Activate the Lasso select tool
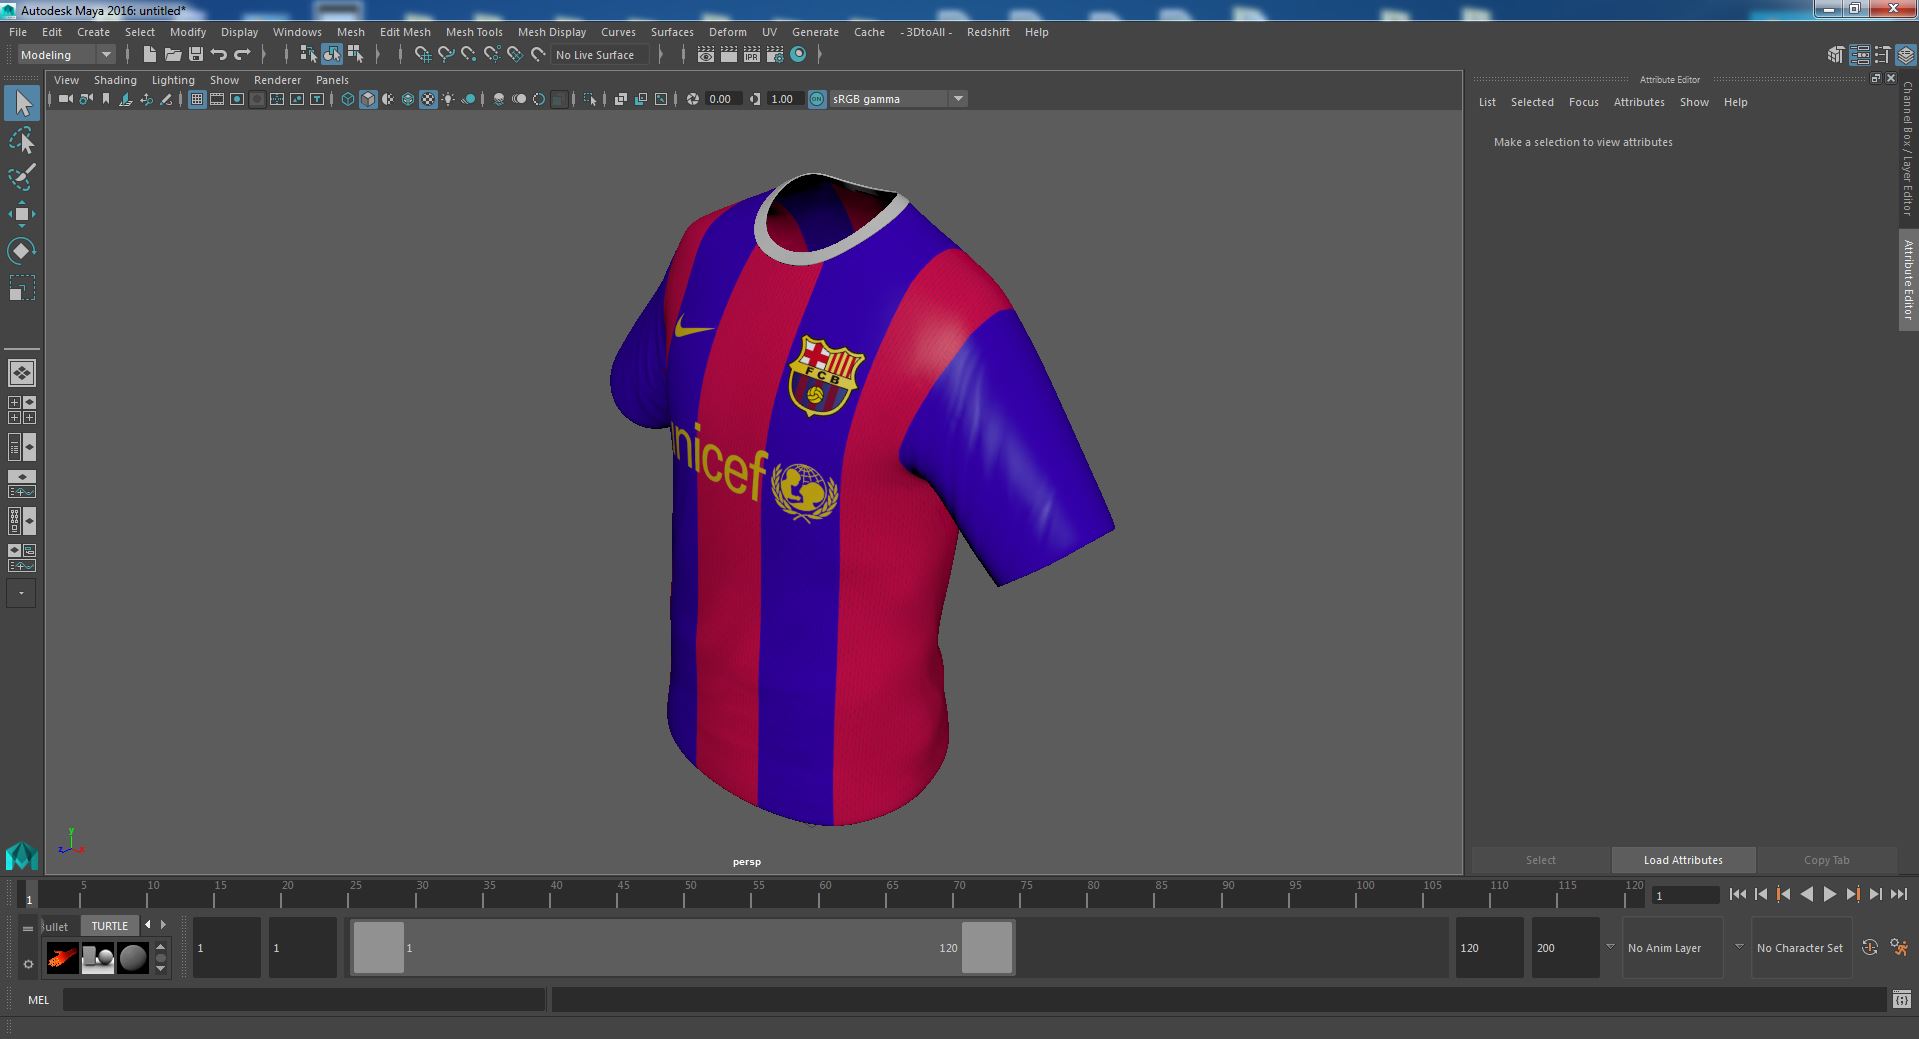The image size is (1919, 1039). 22,141
